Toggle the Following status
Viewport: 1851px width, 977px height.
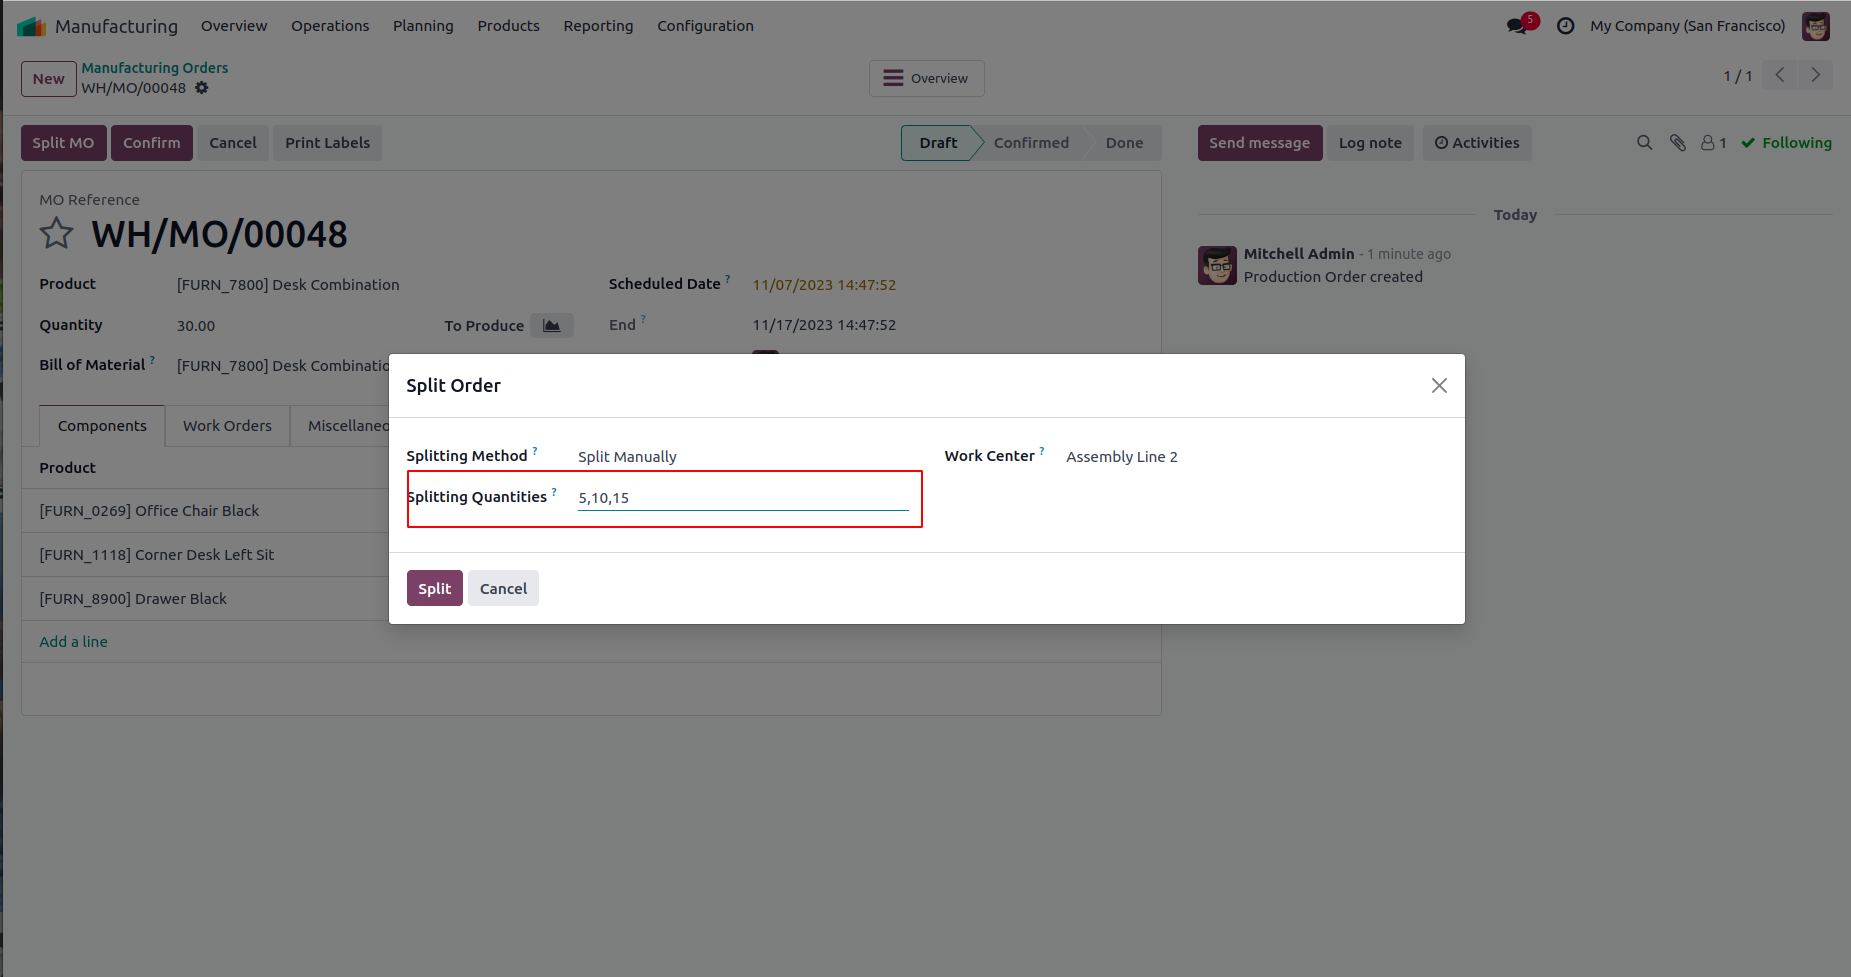(x=1786, y=143)
